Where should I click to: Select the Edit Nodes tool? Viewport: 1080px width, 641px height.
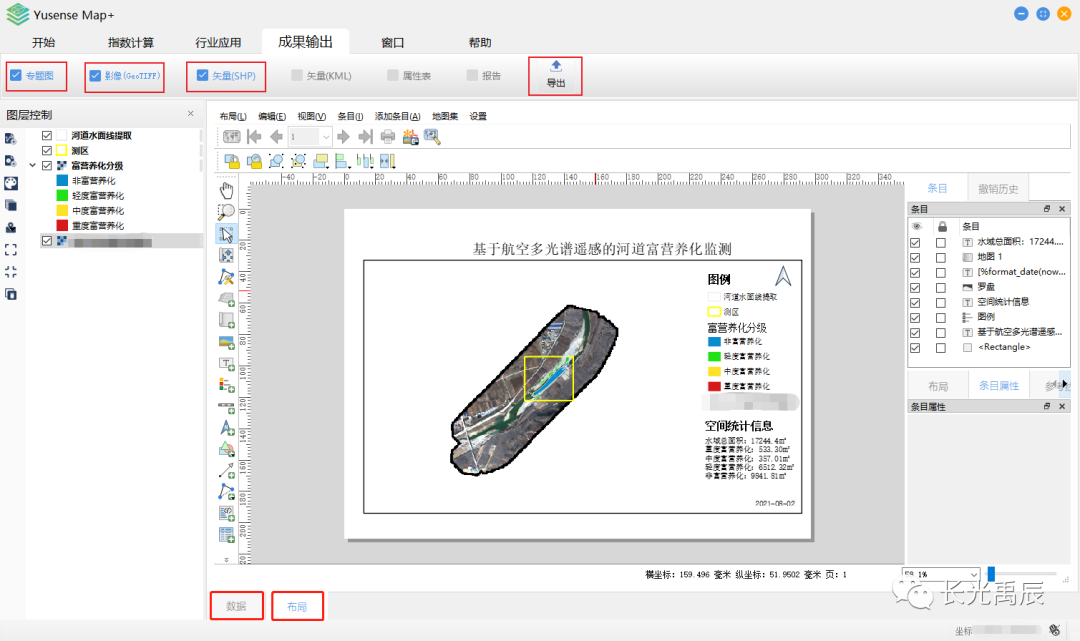pyautogui.click(x=227, y=277)
